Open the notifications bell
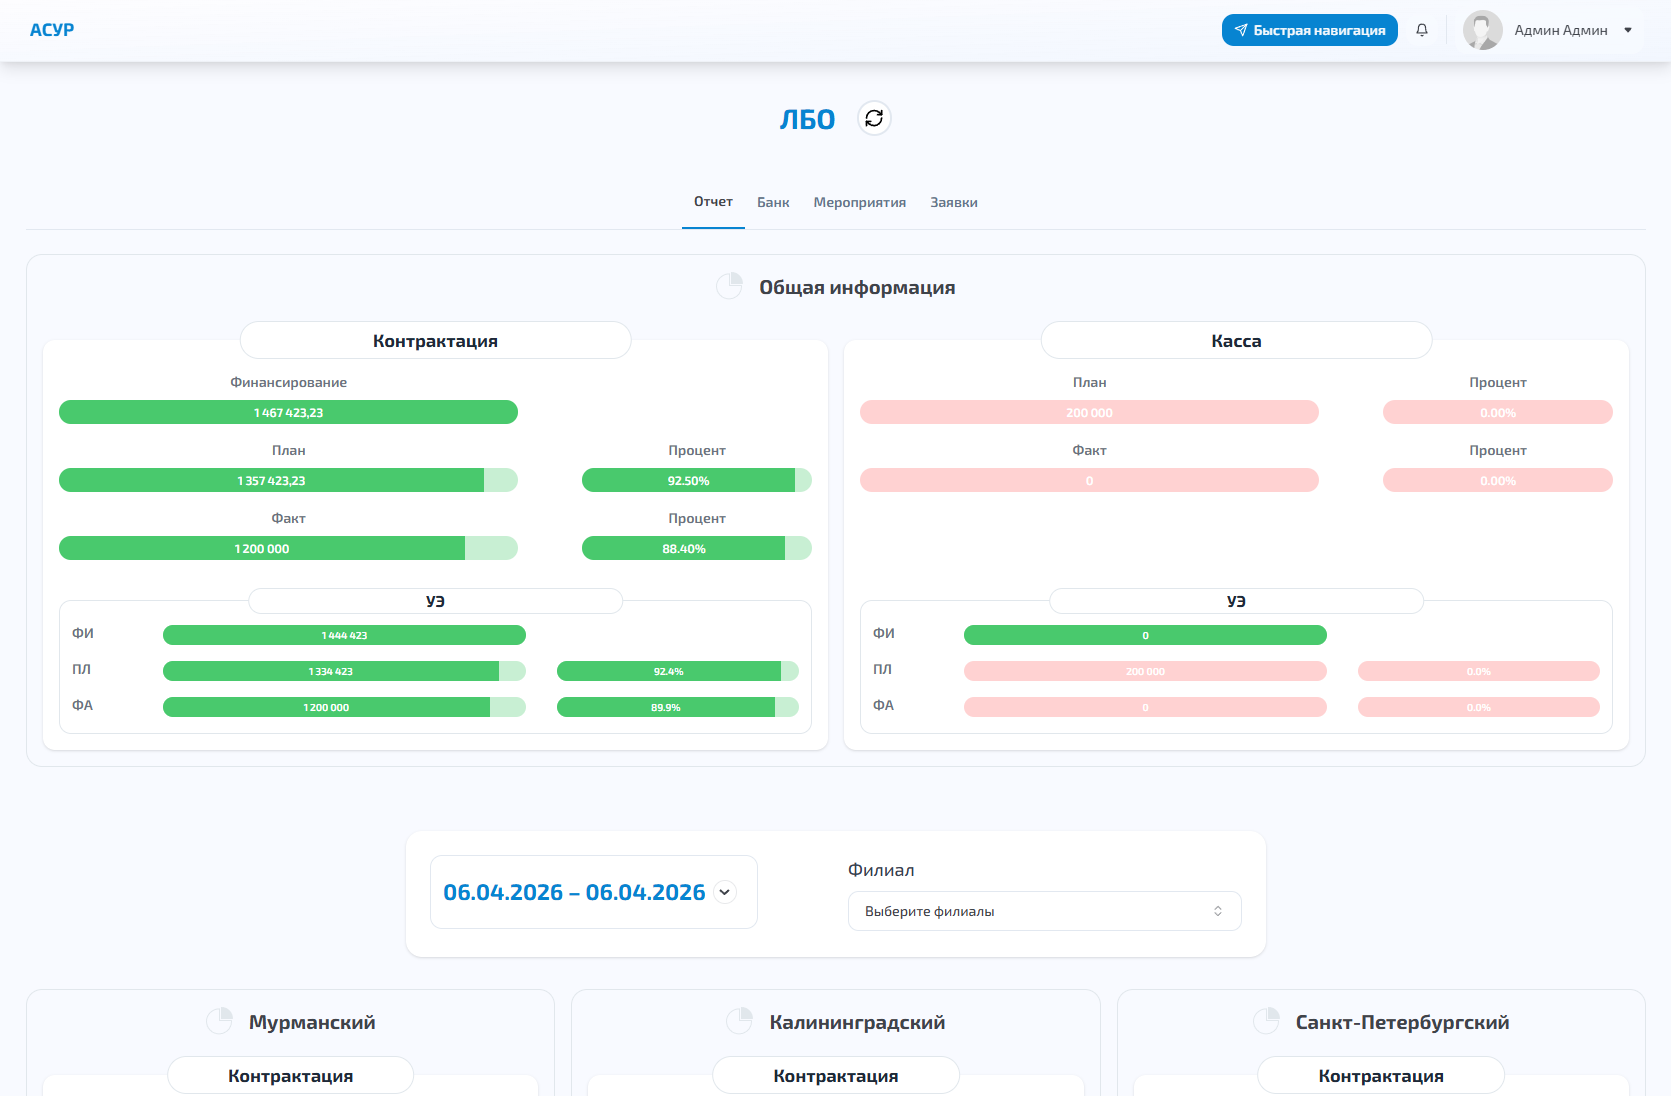This screenshot has width=1671, height=1096. point(1421,30)
